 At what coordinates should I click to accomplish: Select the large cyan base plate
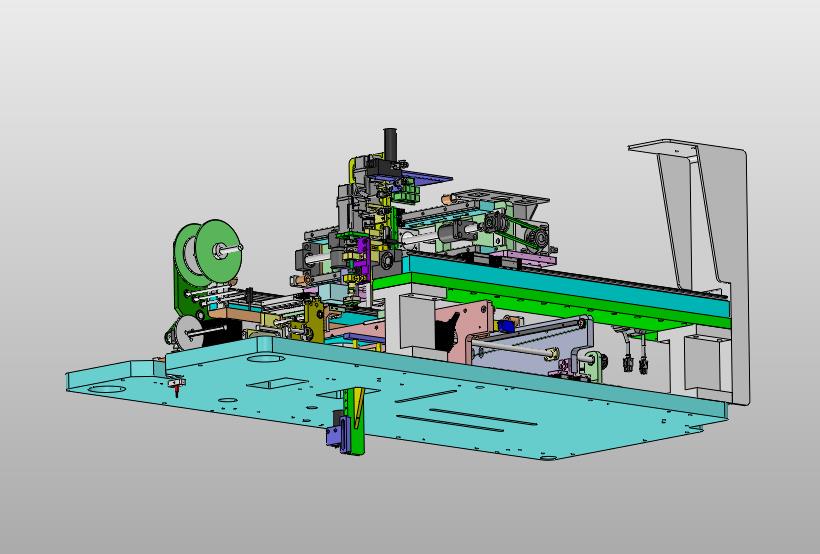coord(396,398)
